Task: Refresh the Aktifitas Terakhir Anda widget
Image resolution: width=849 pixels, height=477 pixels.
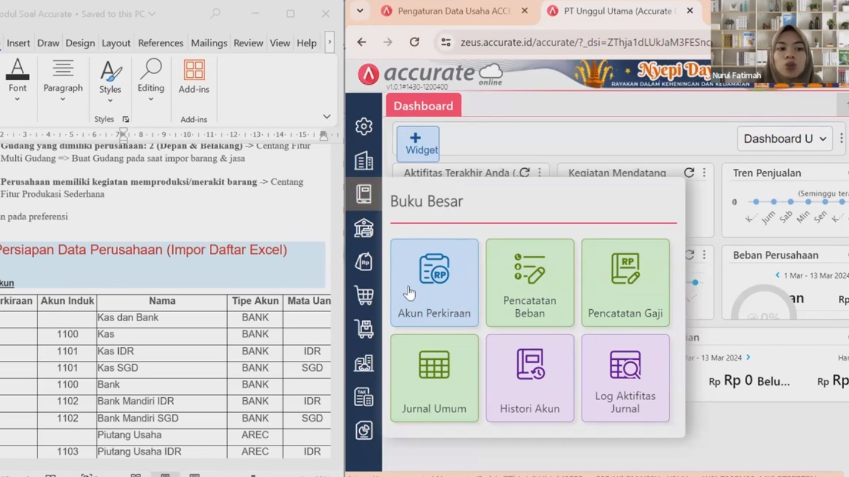Action: pos(525,173)
